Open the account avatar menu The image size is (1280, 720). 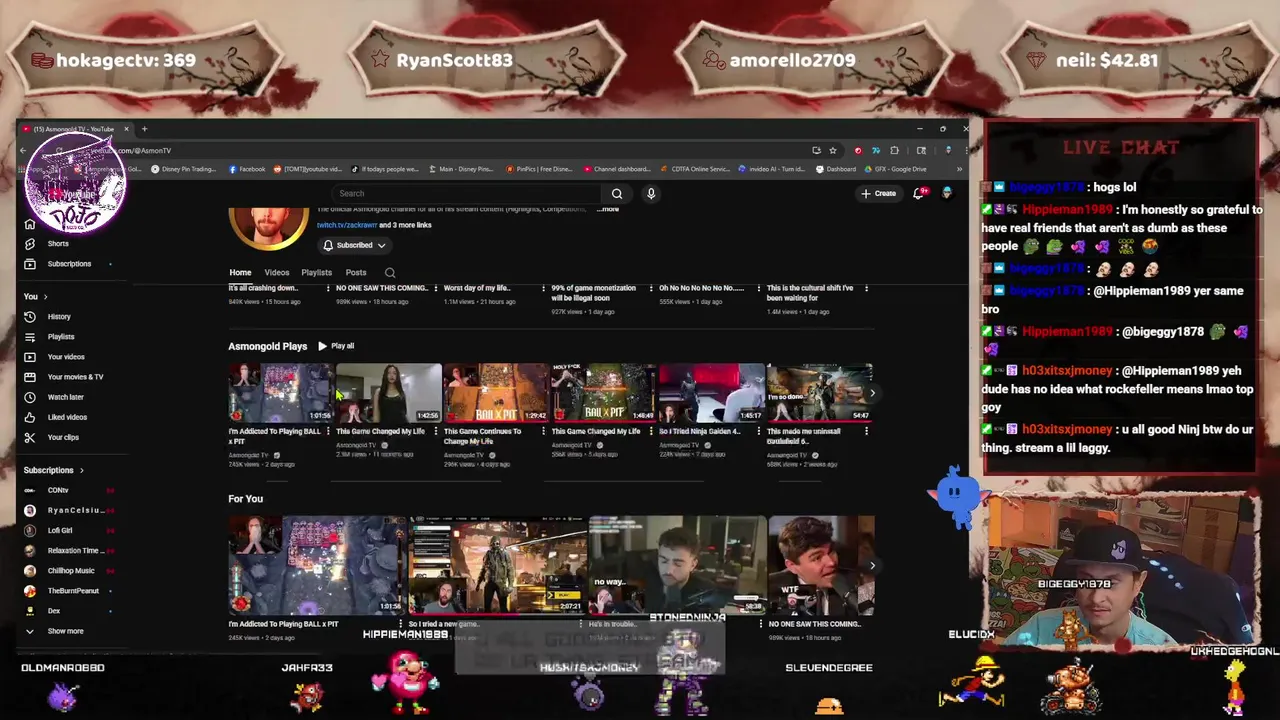point(947,193)
